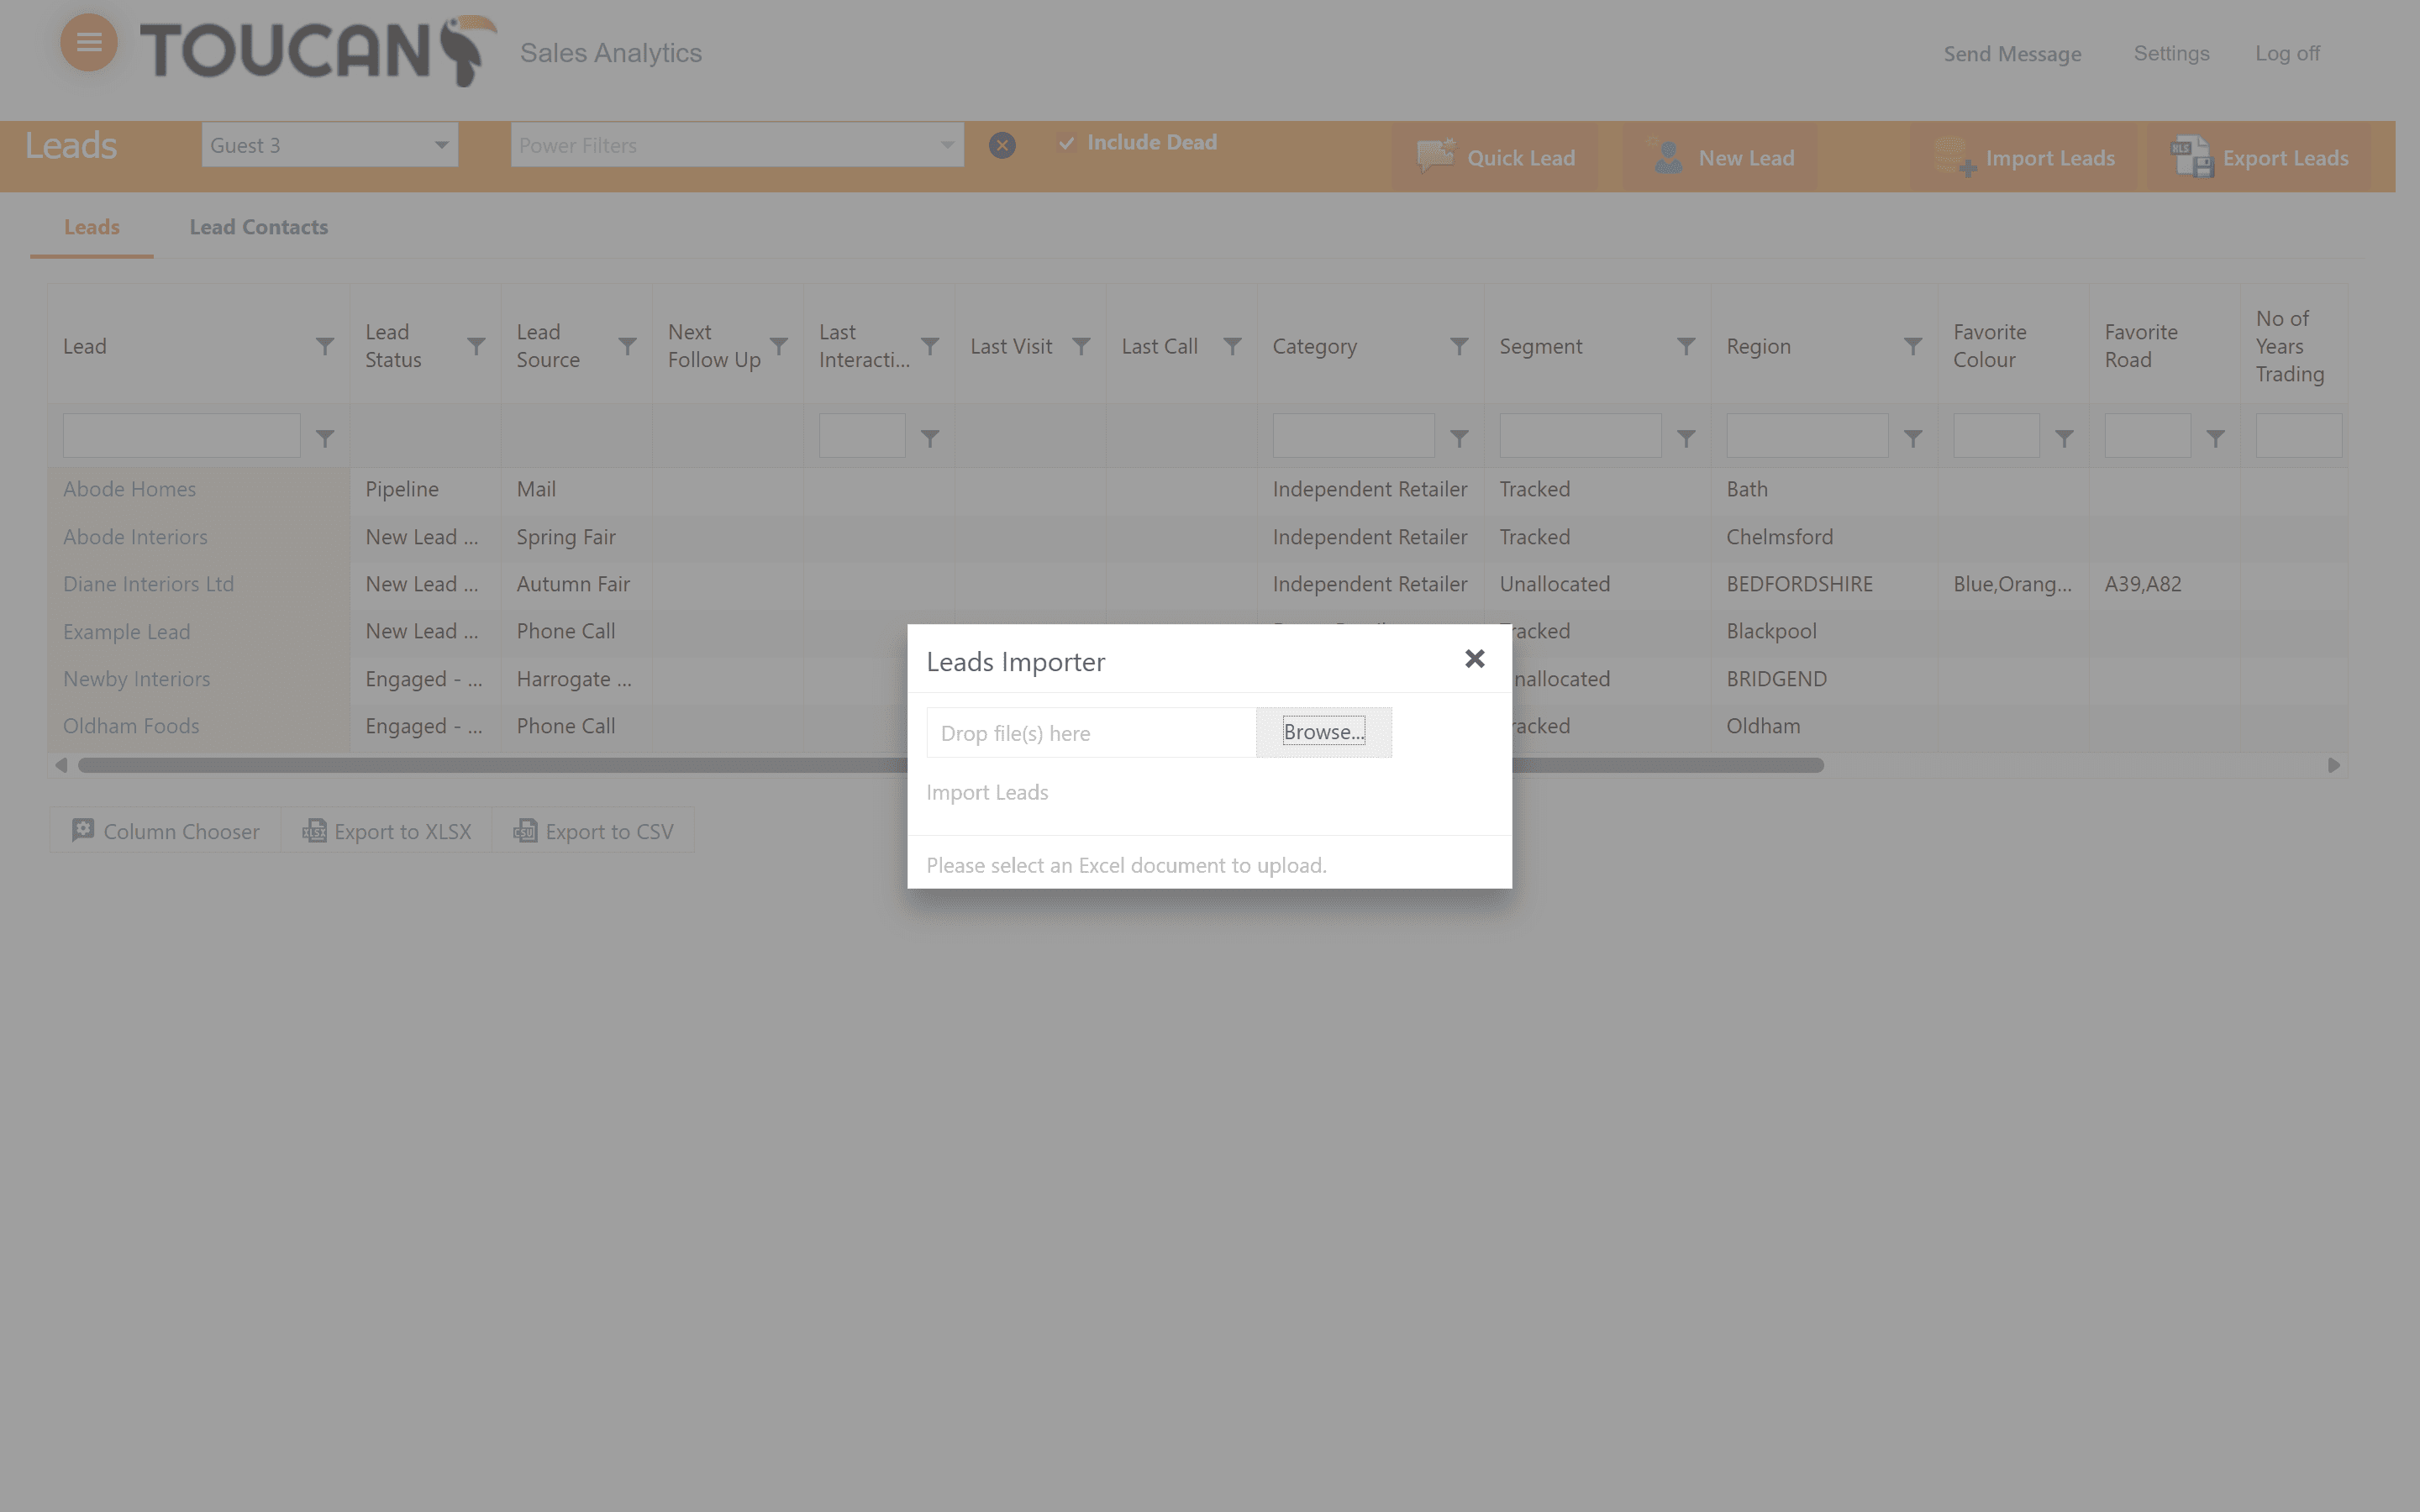Click Import Leads inside the dialog
2420x1512 pixels.
[987, 792]
